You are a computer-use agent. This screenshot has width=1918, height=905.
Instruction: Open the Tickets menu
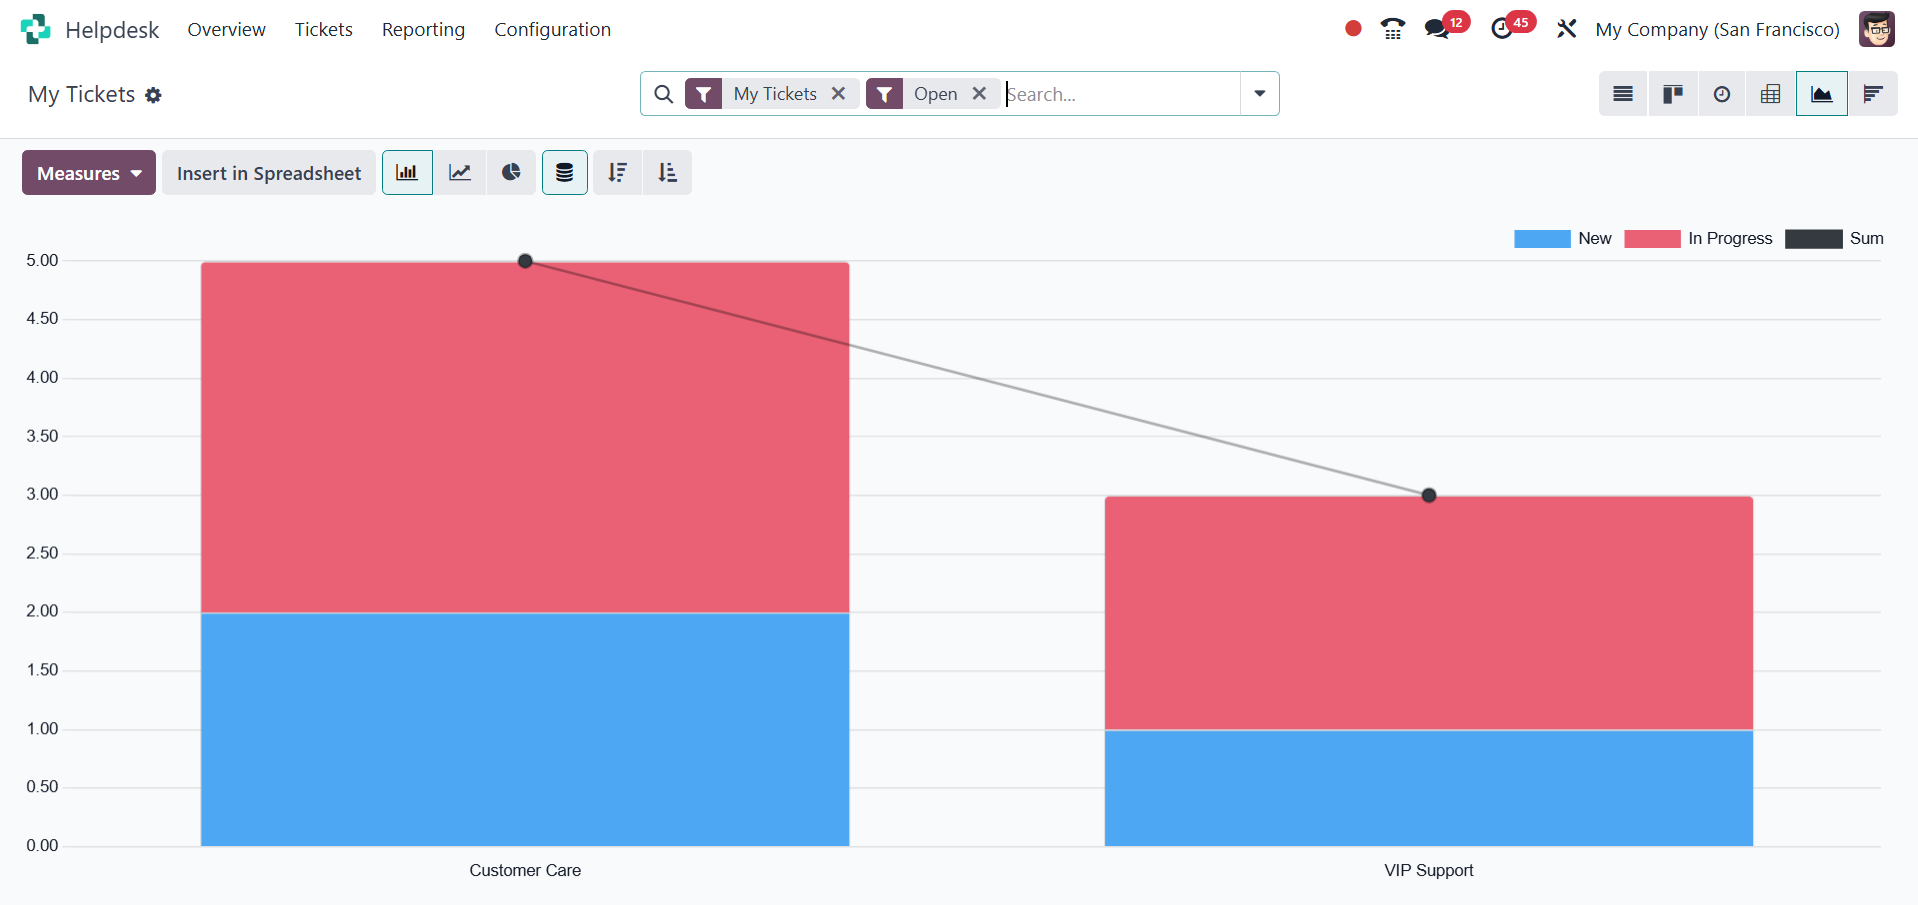coord(324,30)
